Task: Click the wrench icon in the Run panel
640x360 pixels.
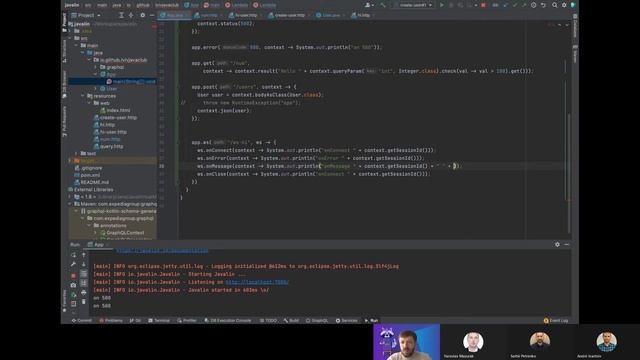Action: click(73, 264)
